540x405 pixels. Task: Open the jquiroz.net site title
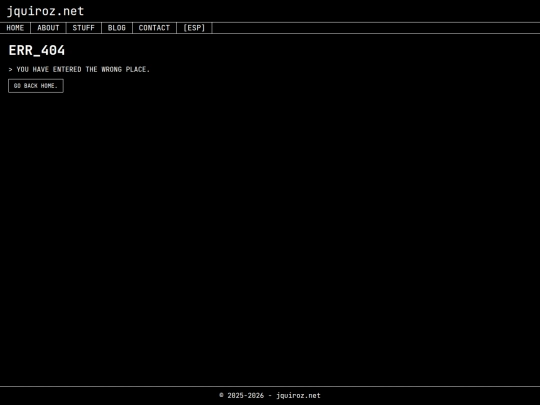click(x=45, y=11)
